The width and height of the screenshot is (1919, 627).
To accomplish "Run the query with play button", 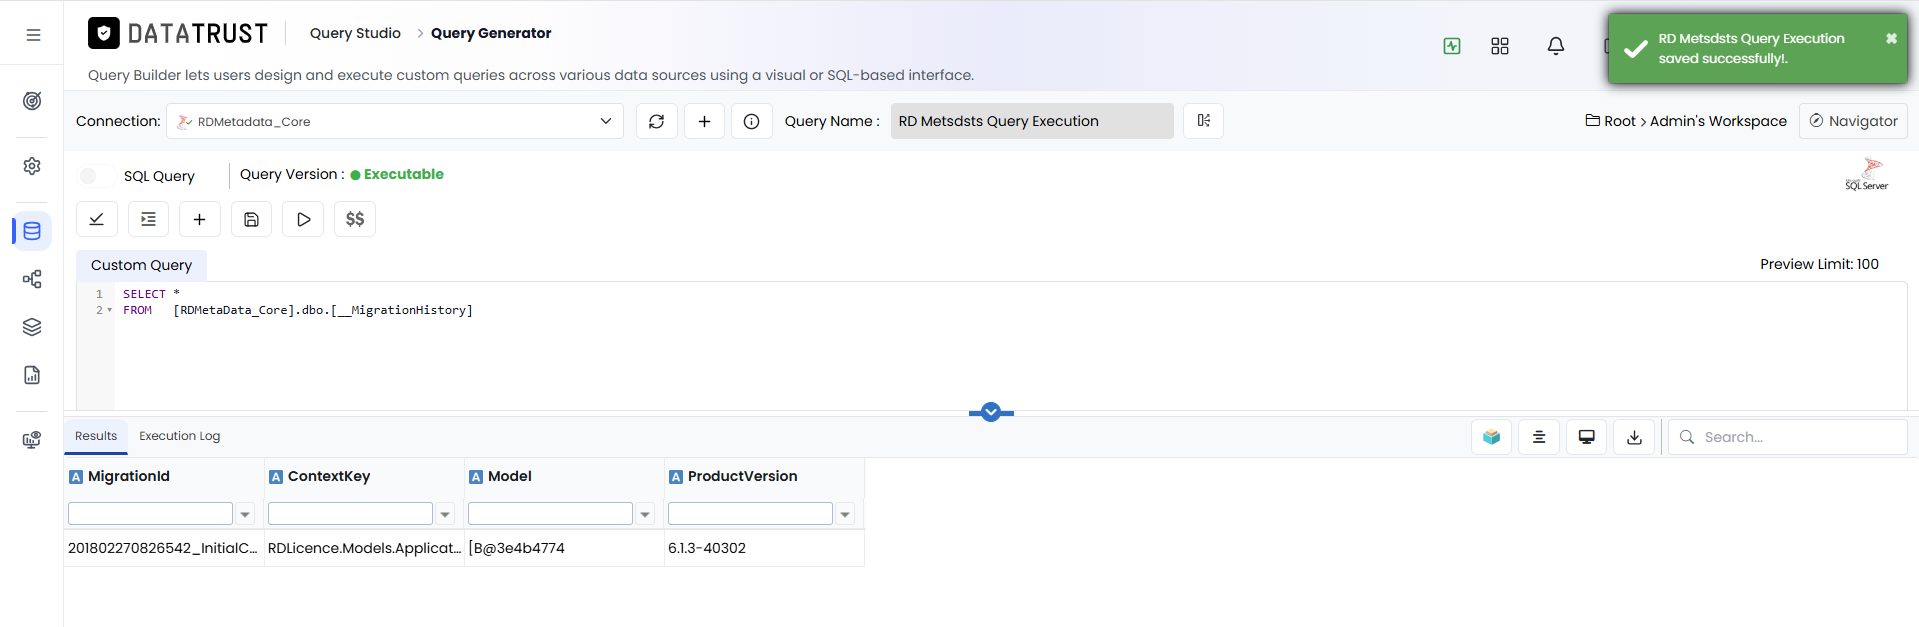I will (303, 219).
